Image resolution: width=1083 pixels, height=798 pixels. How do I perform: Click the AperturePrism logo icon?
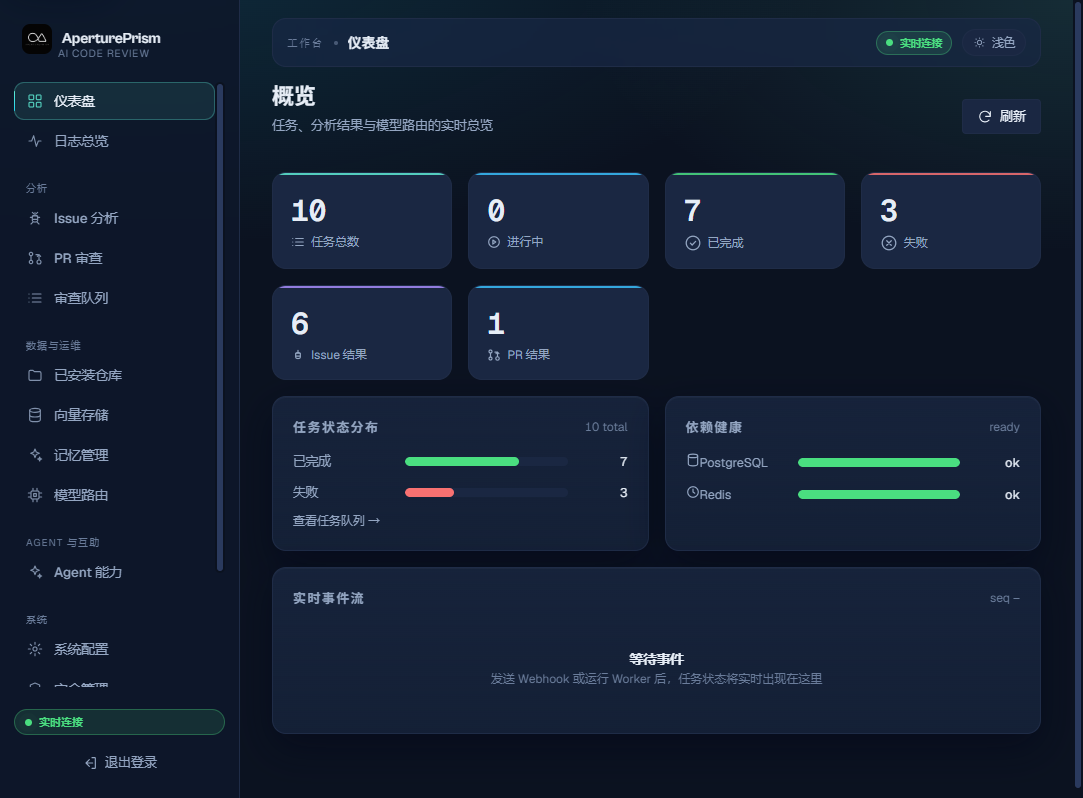[37, 39]
